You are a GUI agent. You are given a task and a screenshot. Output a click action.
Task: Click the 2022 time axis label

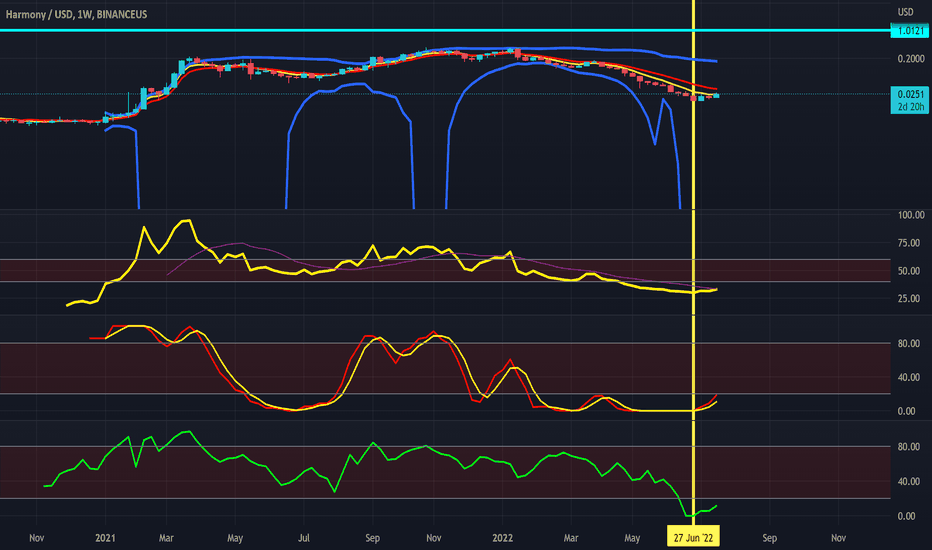pyautogui.click(x=502, y=538)
